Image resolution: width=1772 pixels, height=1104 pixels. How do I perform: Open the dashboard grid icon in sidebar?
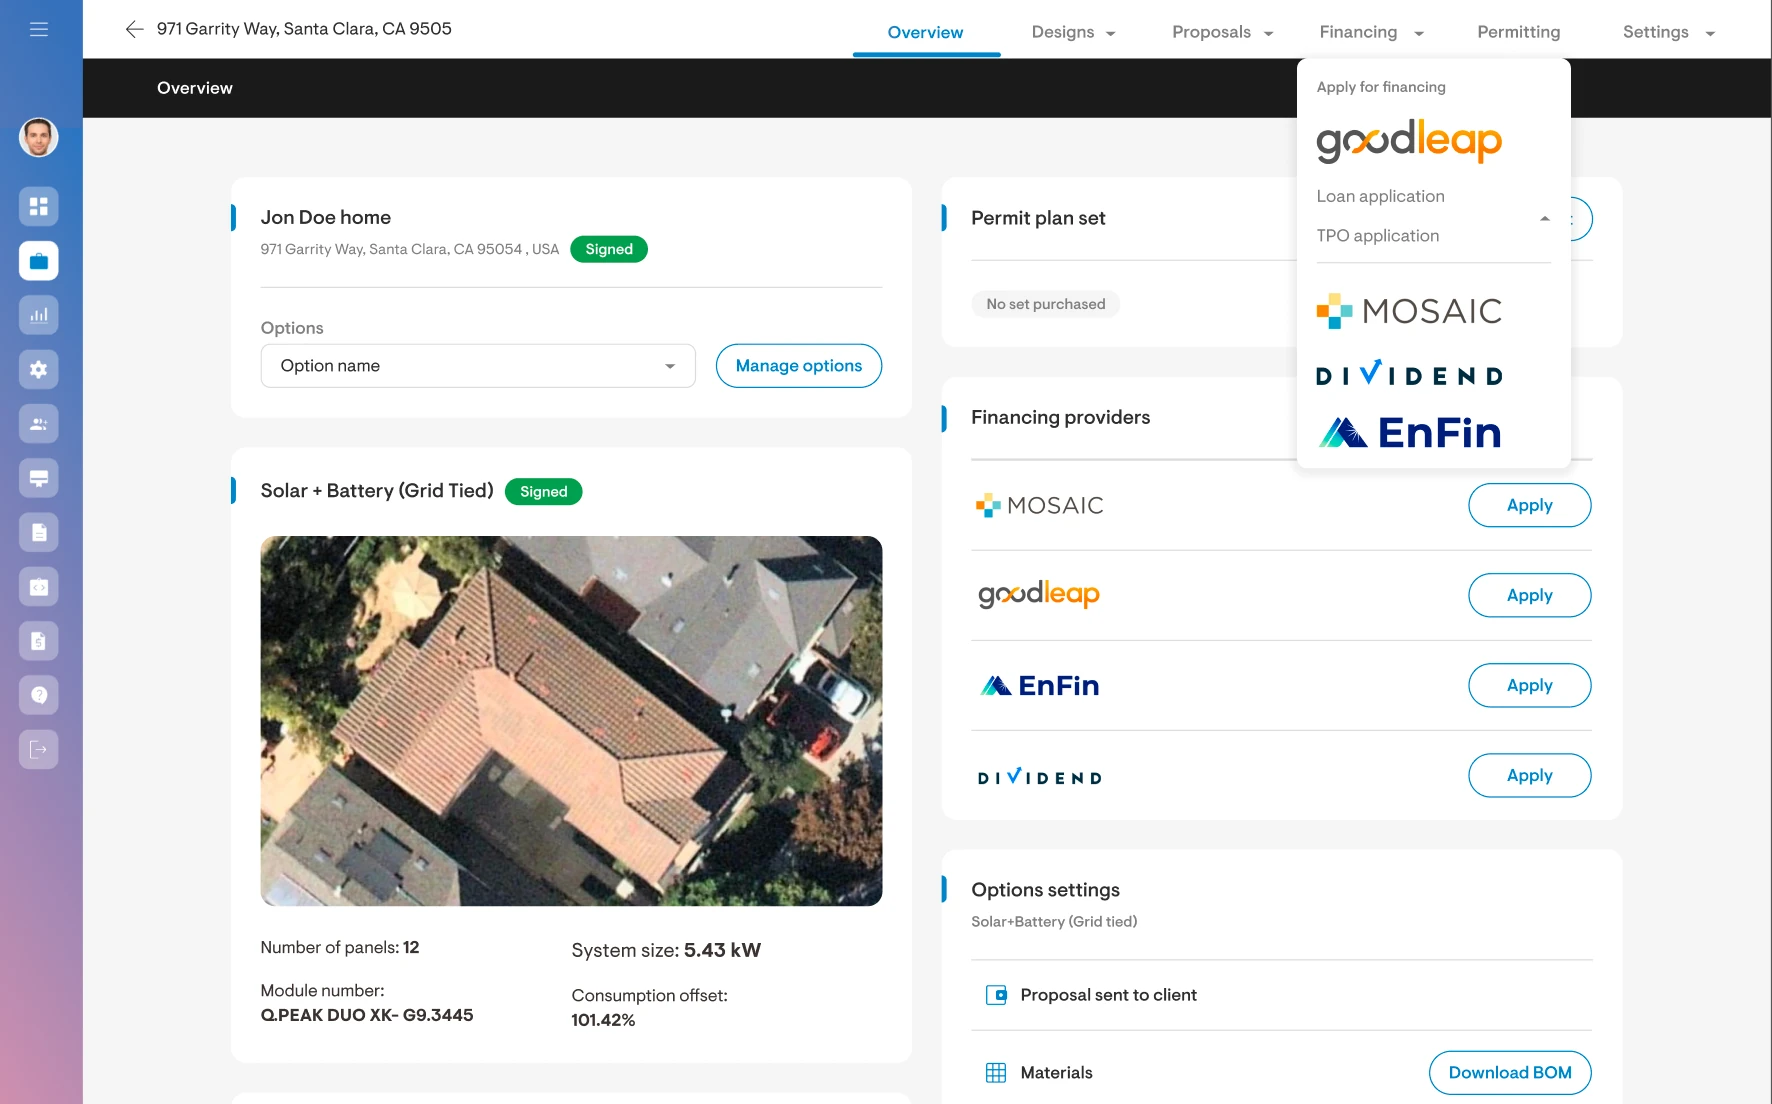[x=39, y=206]
